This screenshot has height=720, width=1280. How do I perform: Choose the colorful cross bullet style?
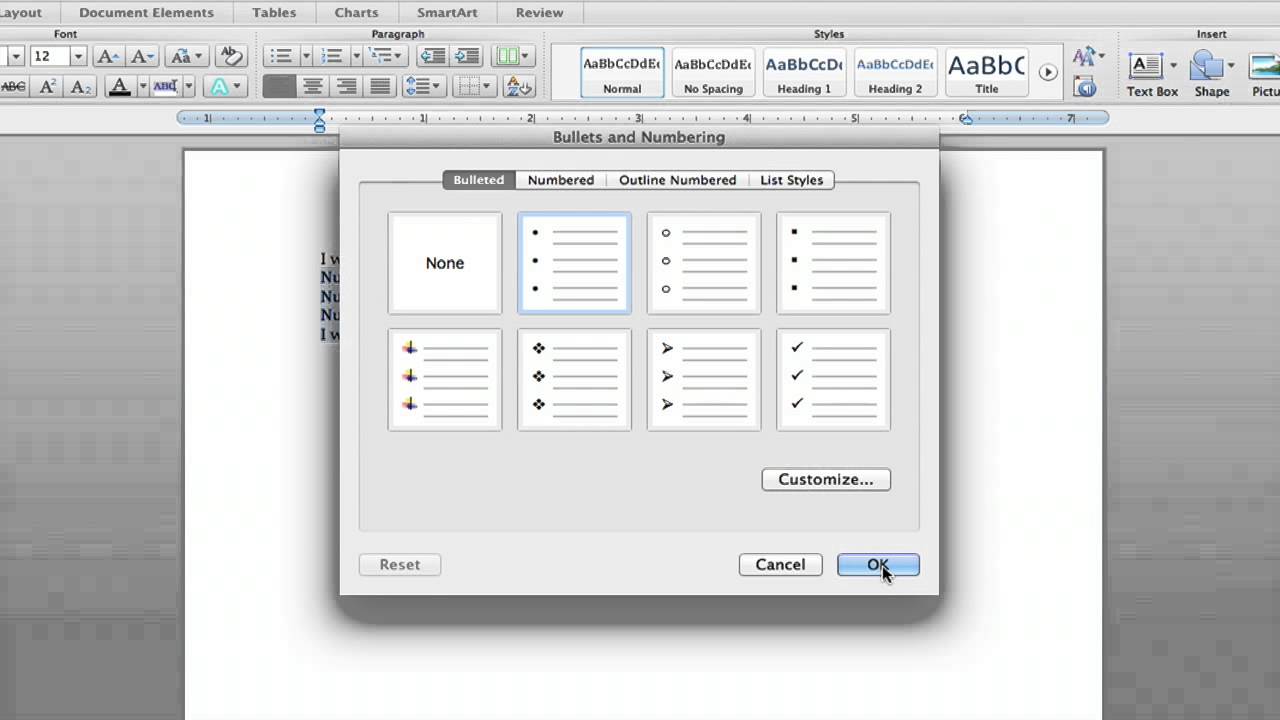pyautogui.click(x=445, y=379)
